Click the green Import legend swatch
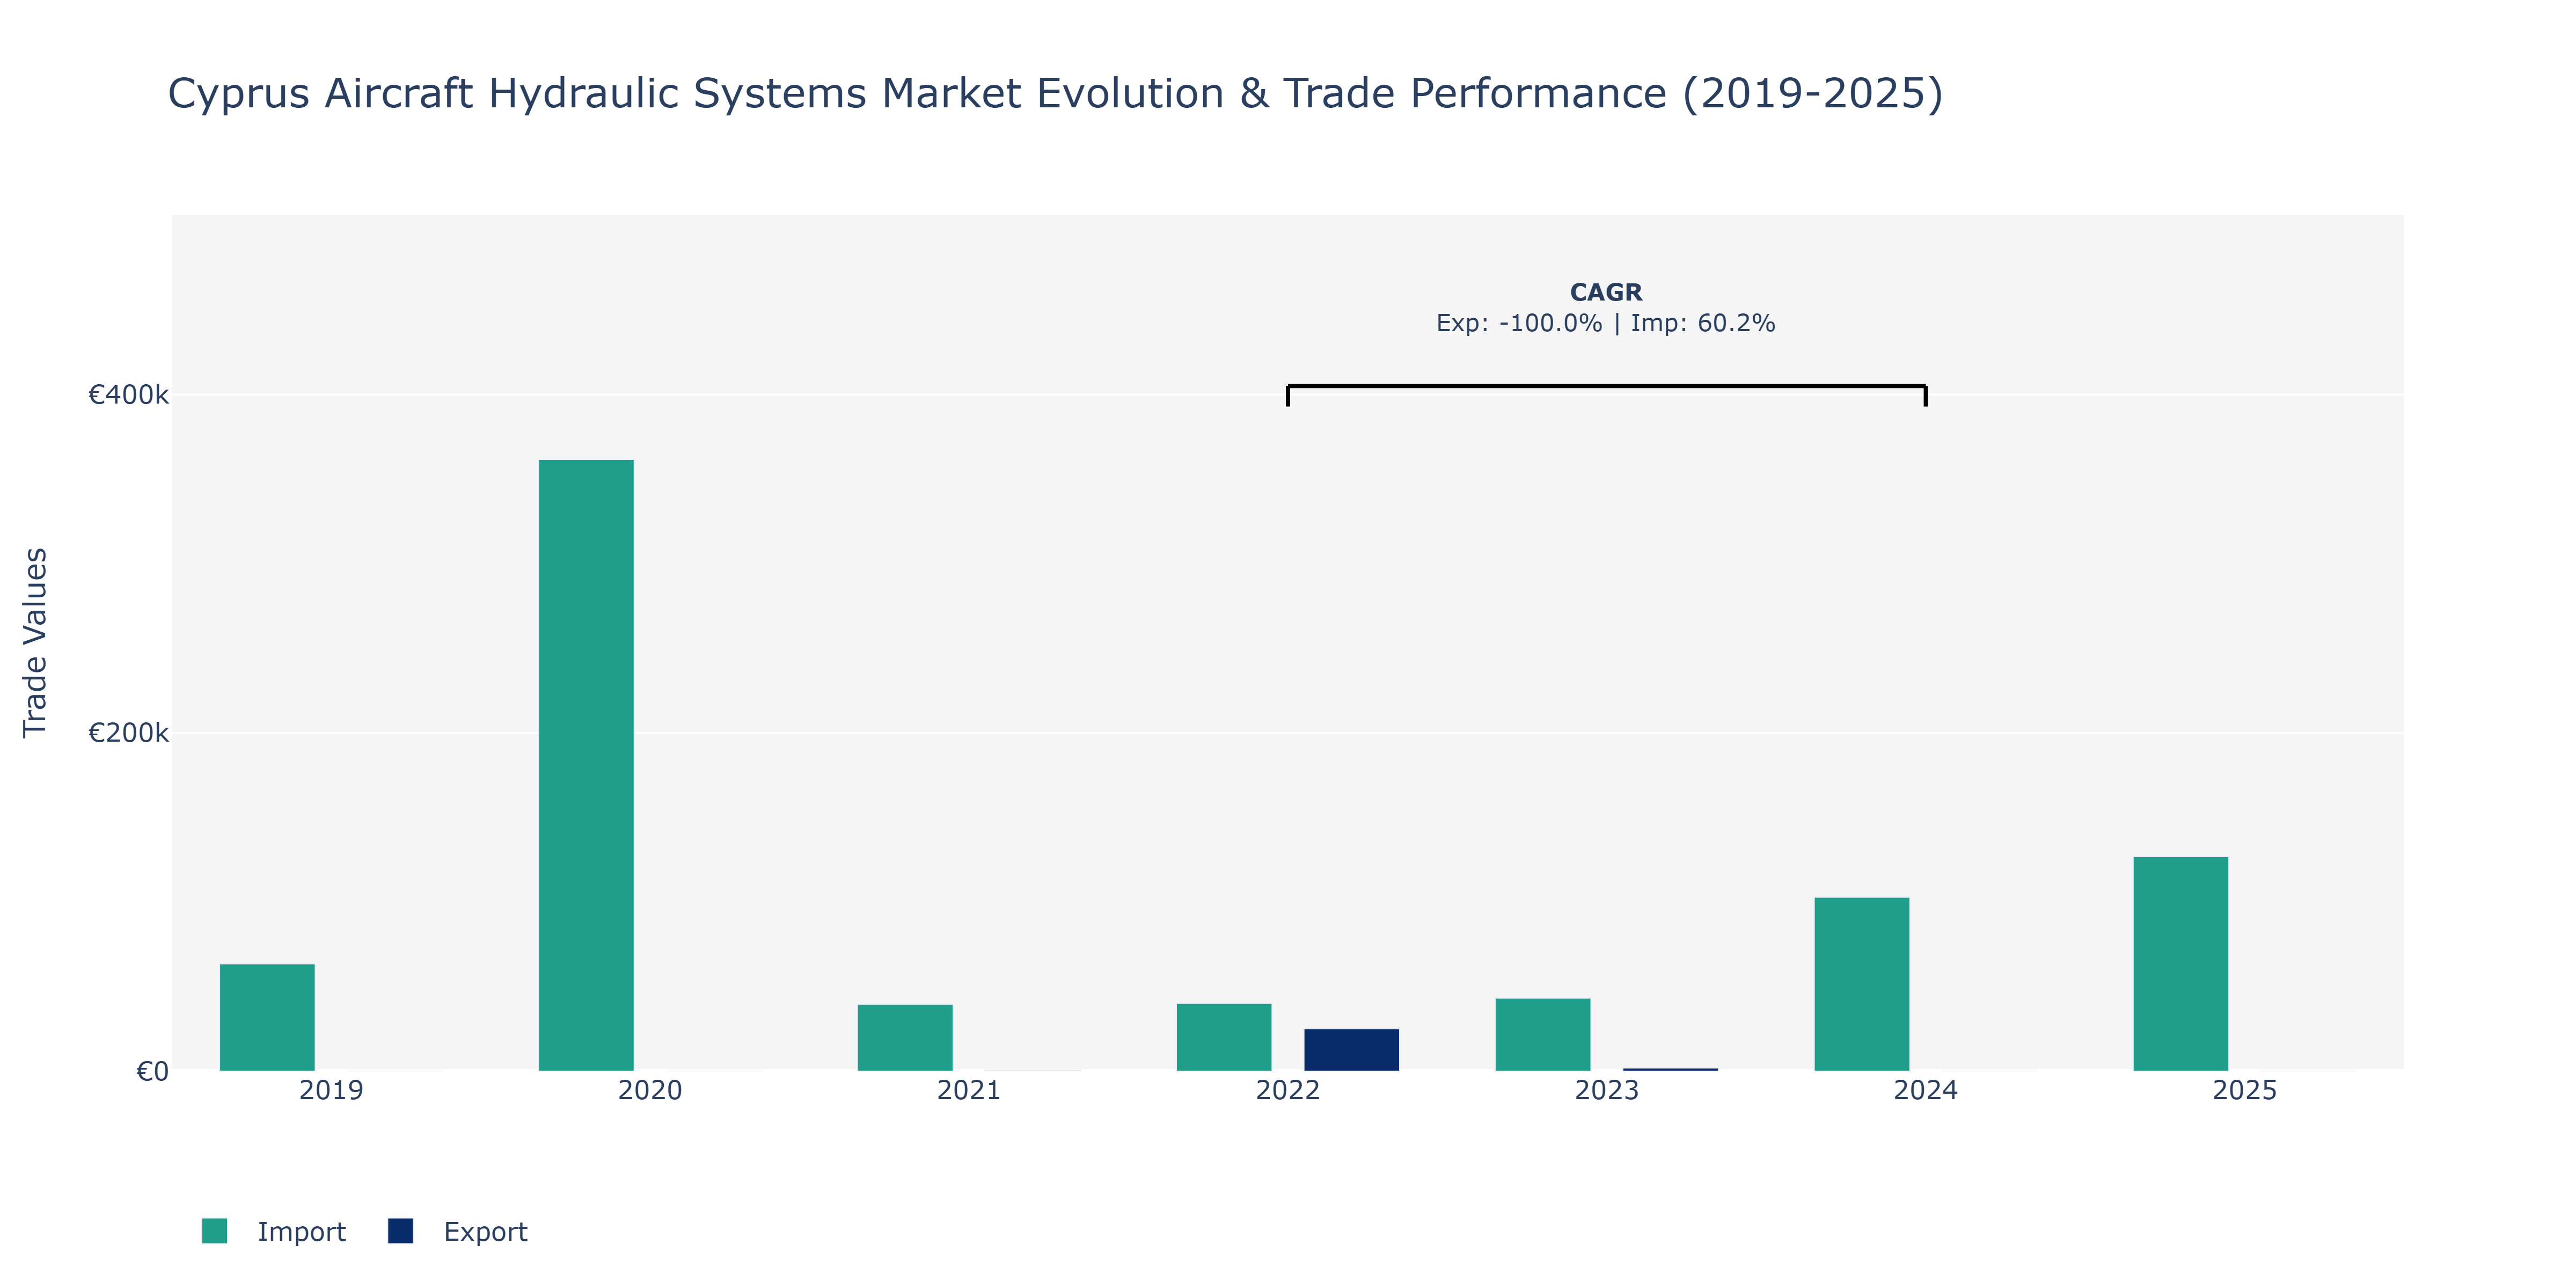 (214, 1231)
